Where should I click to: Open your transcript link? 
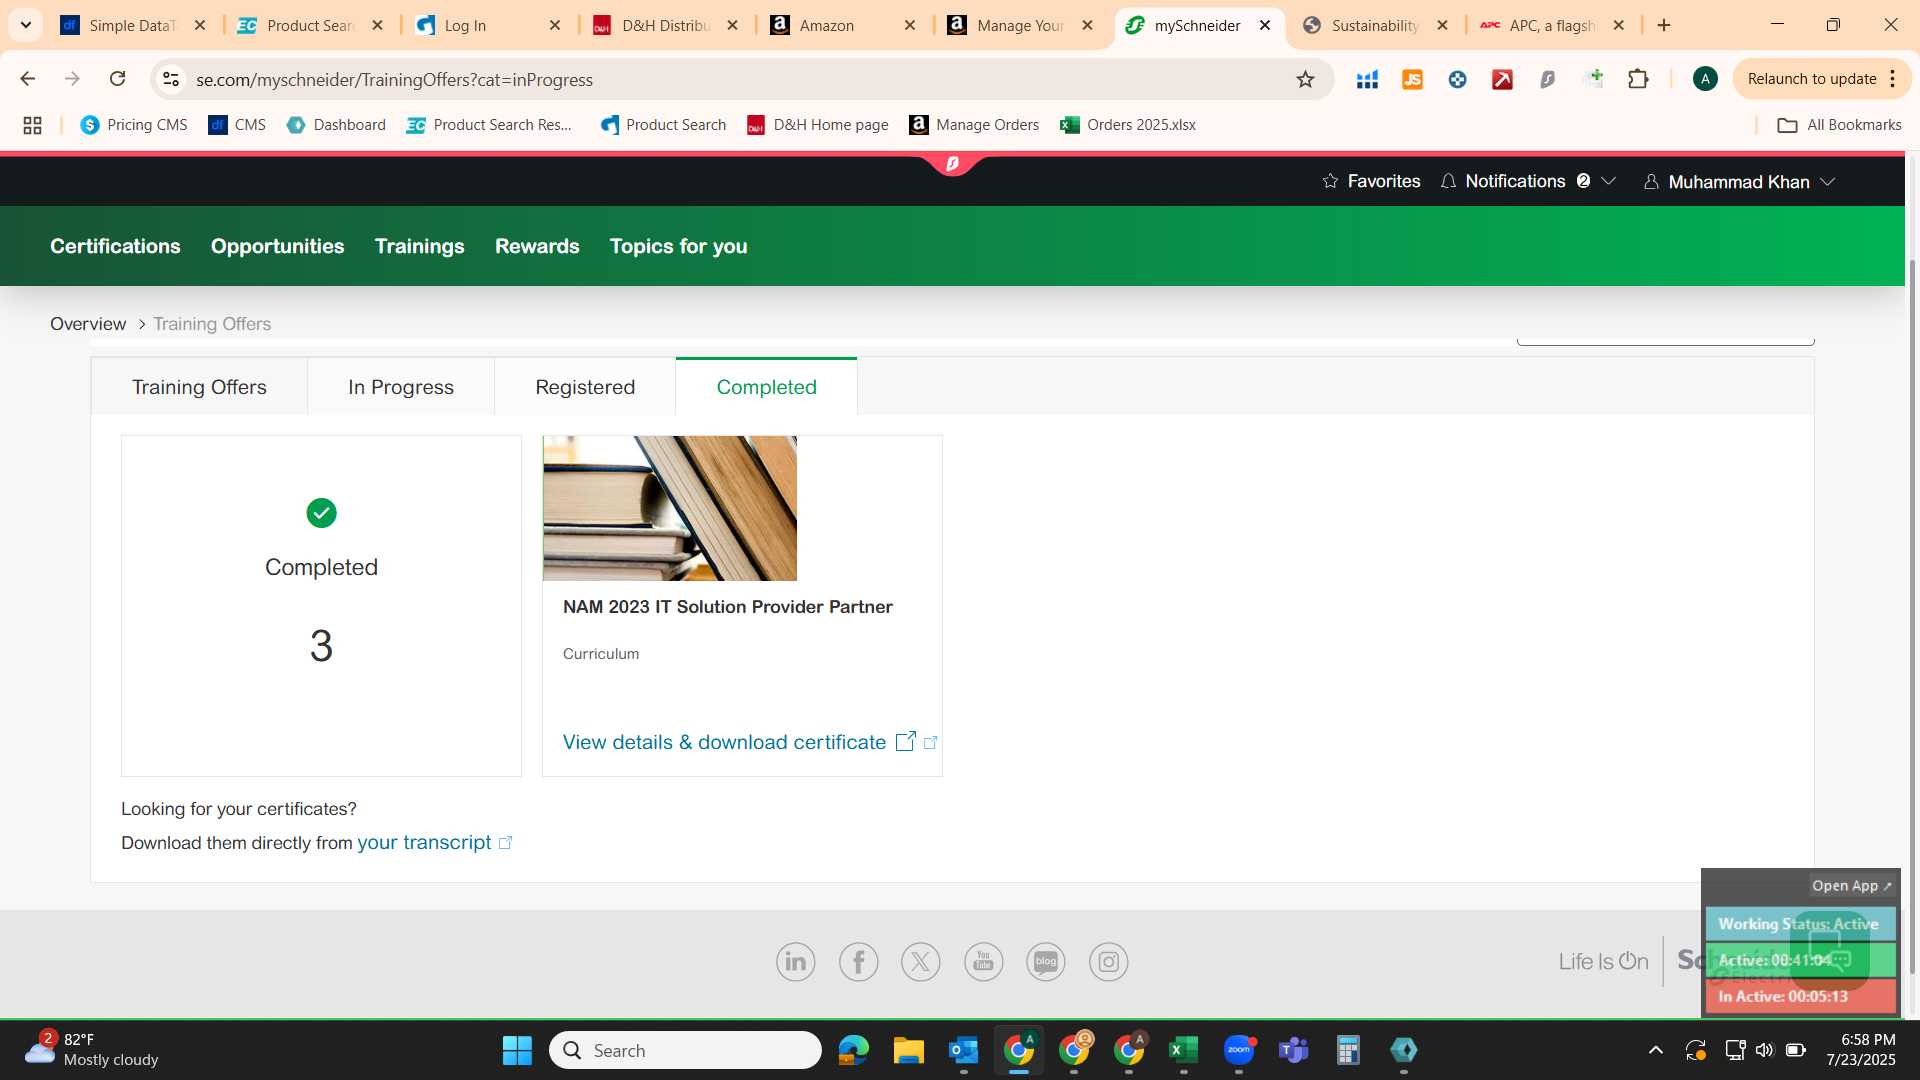coord(424,842)
